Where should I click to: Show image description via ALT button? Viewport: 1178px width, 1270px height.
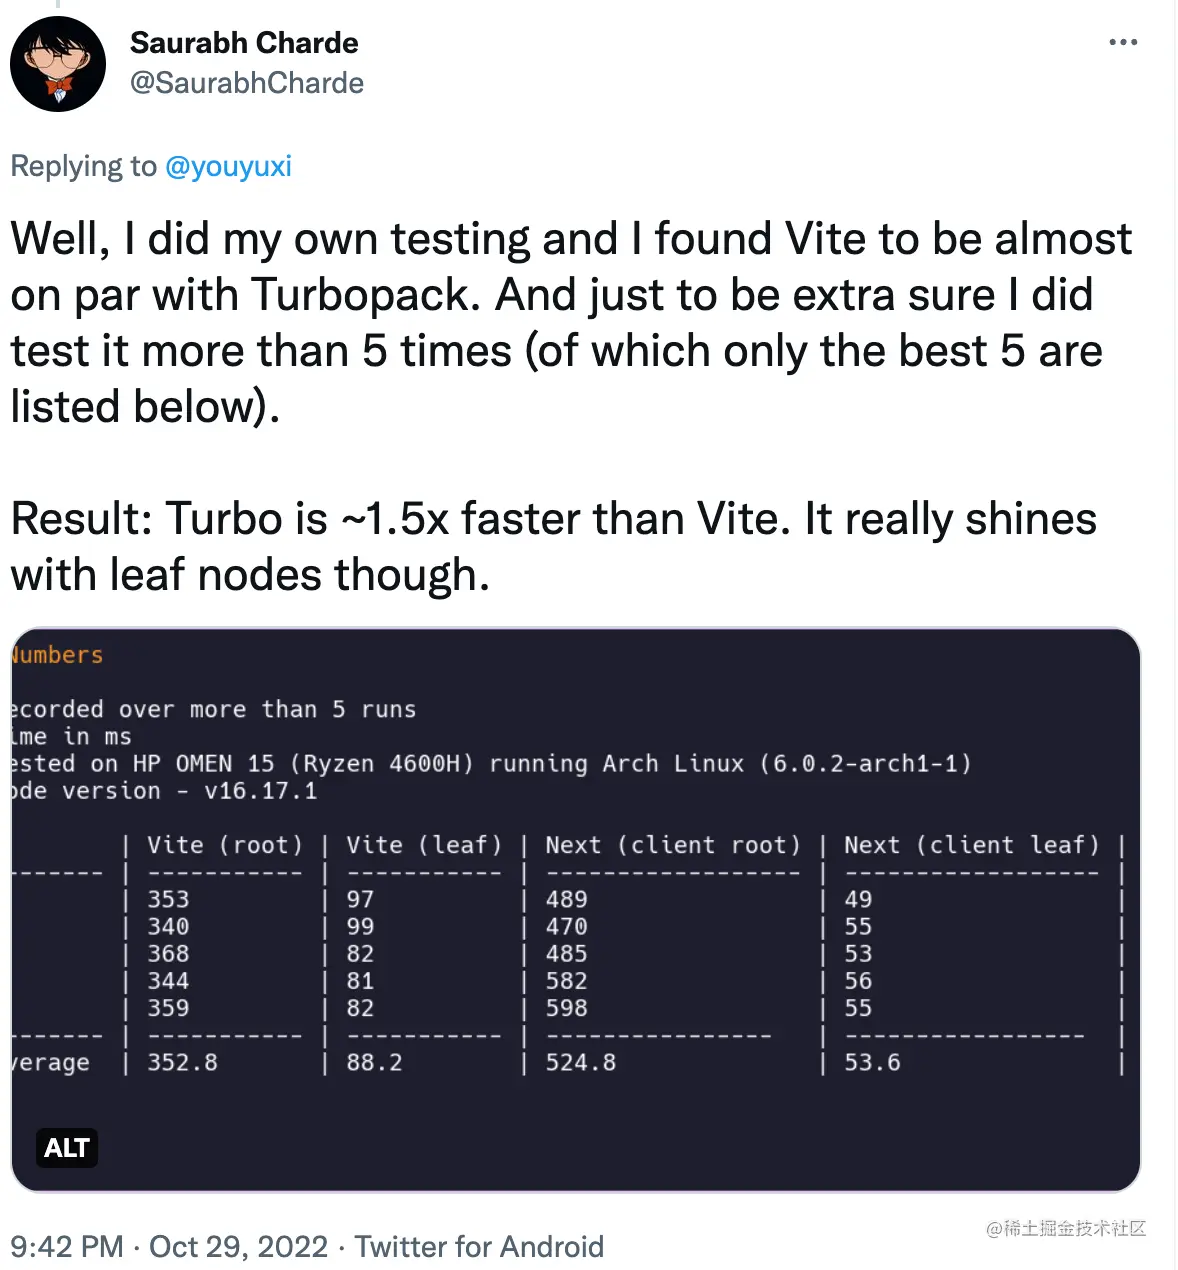[66, 1148]
